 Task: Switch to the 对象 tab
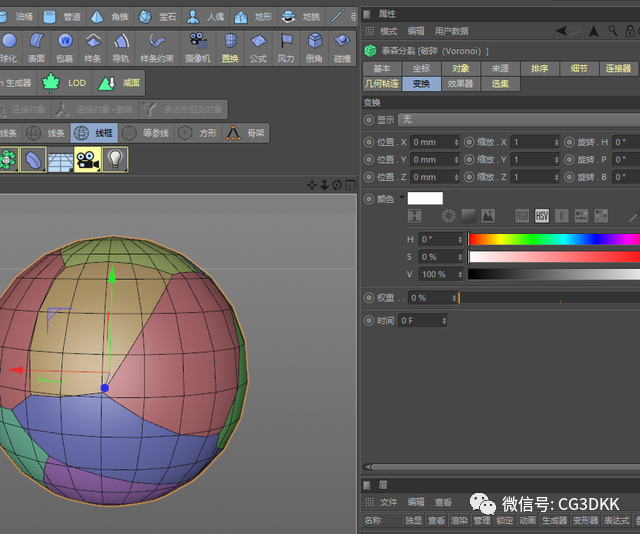pos(461,69)
